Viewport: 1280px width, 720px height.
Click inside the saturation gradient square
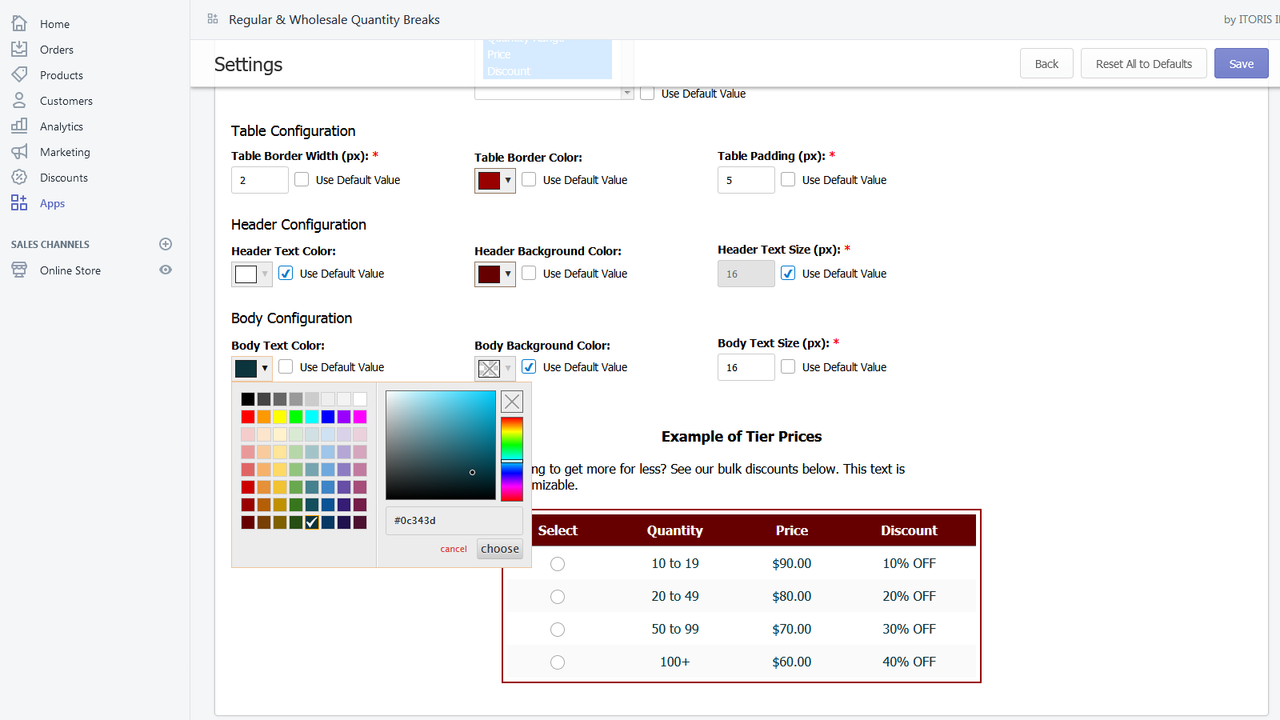(x=441, y=445)
